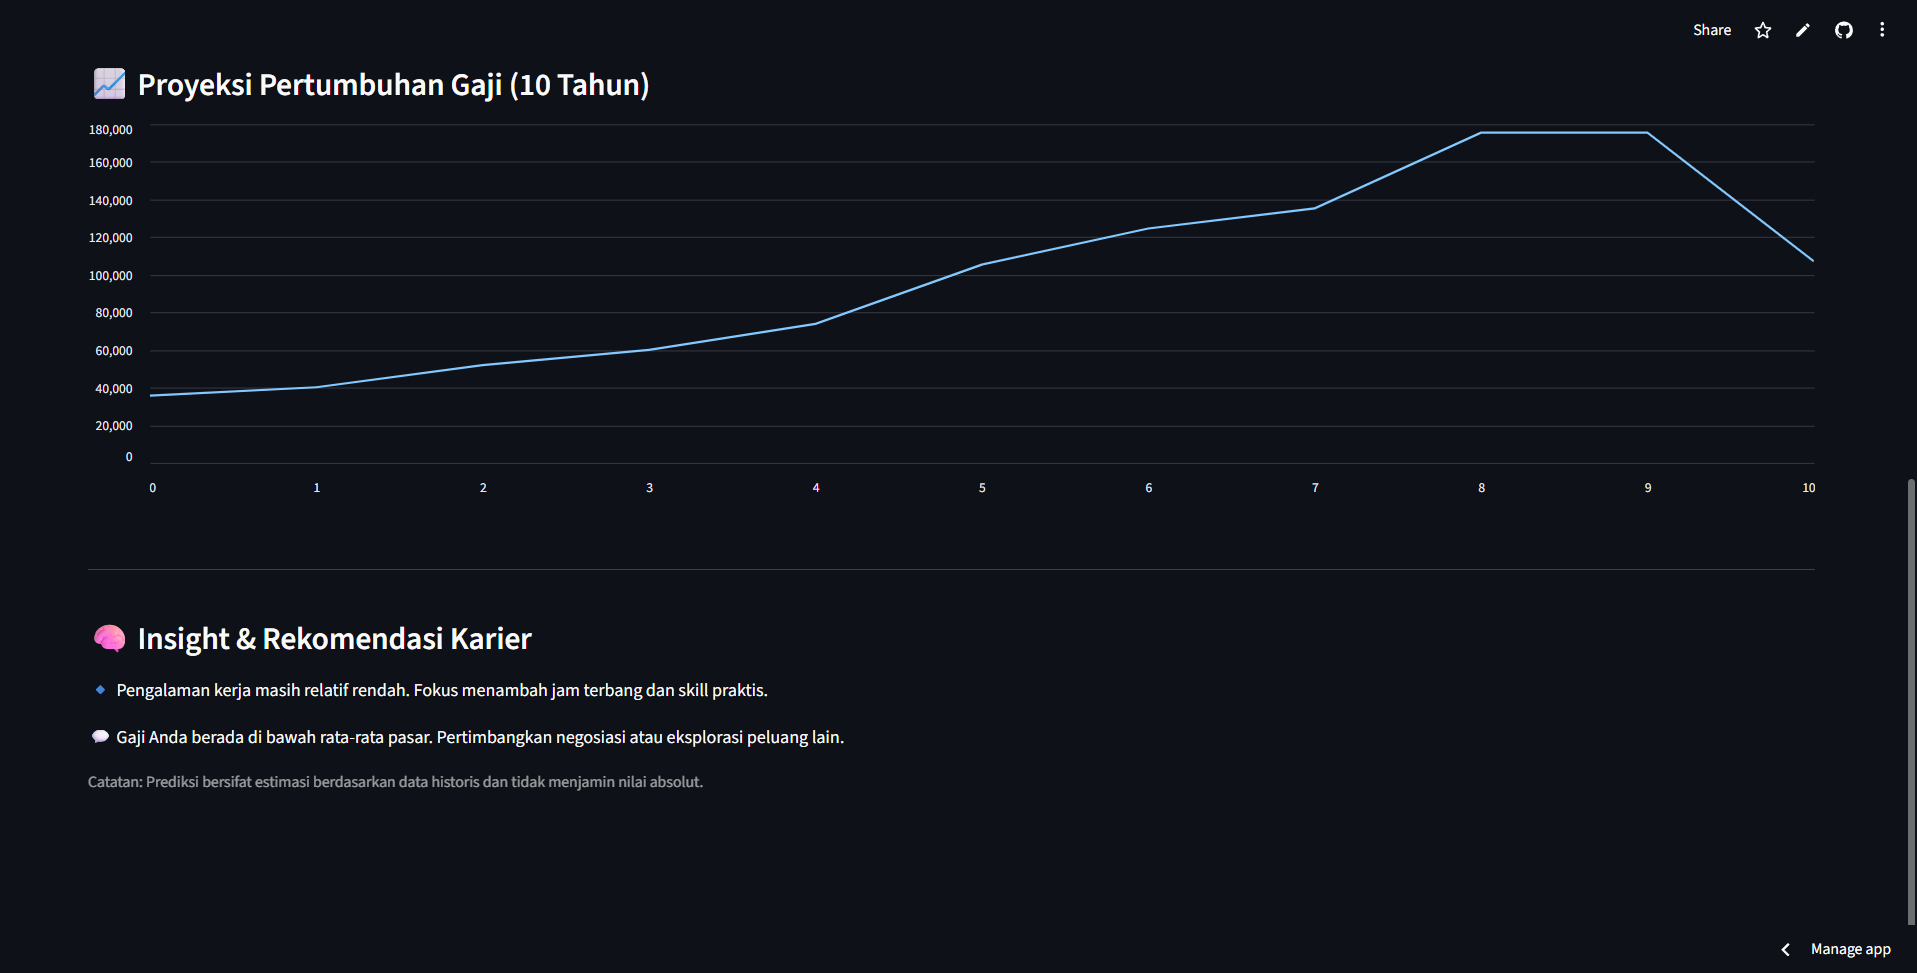Click the Proyeksi Pertumbuhan Gaji heading
The width and height of the screenshot is (1917, 973).
click(393, 85)
